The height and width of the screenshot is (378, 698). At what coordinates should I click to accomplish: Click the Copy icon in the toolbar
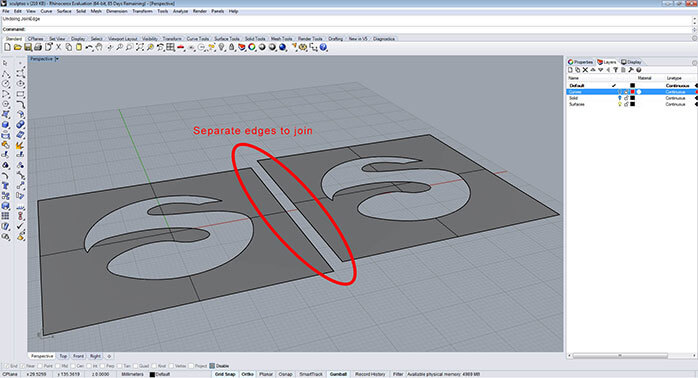pos(69,47)
